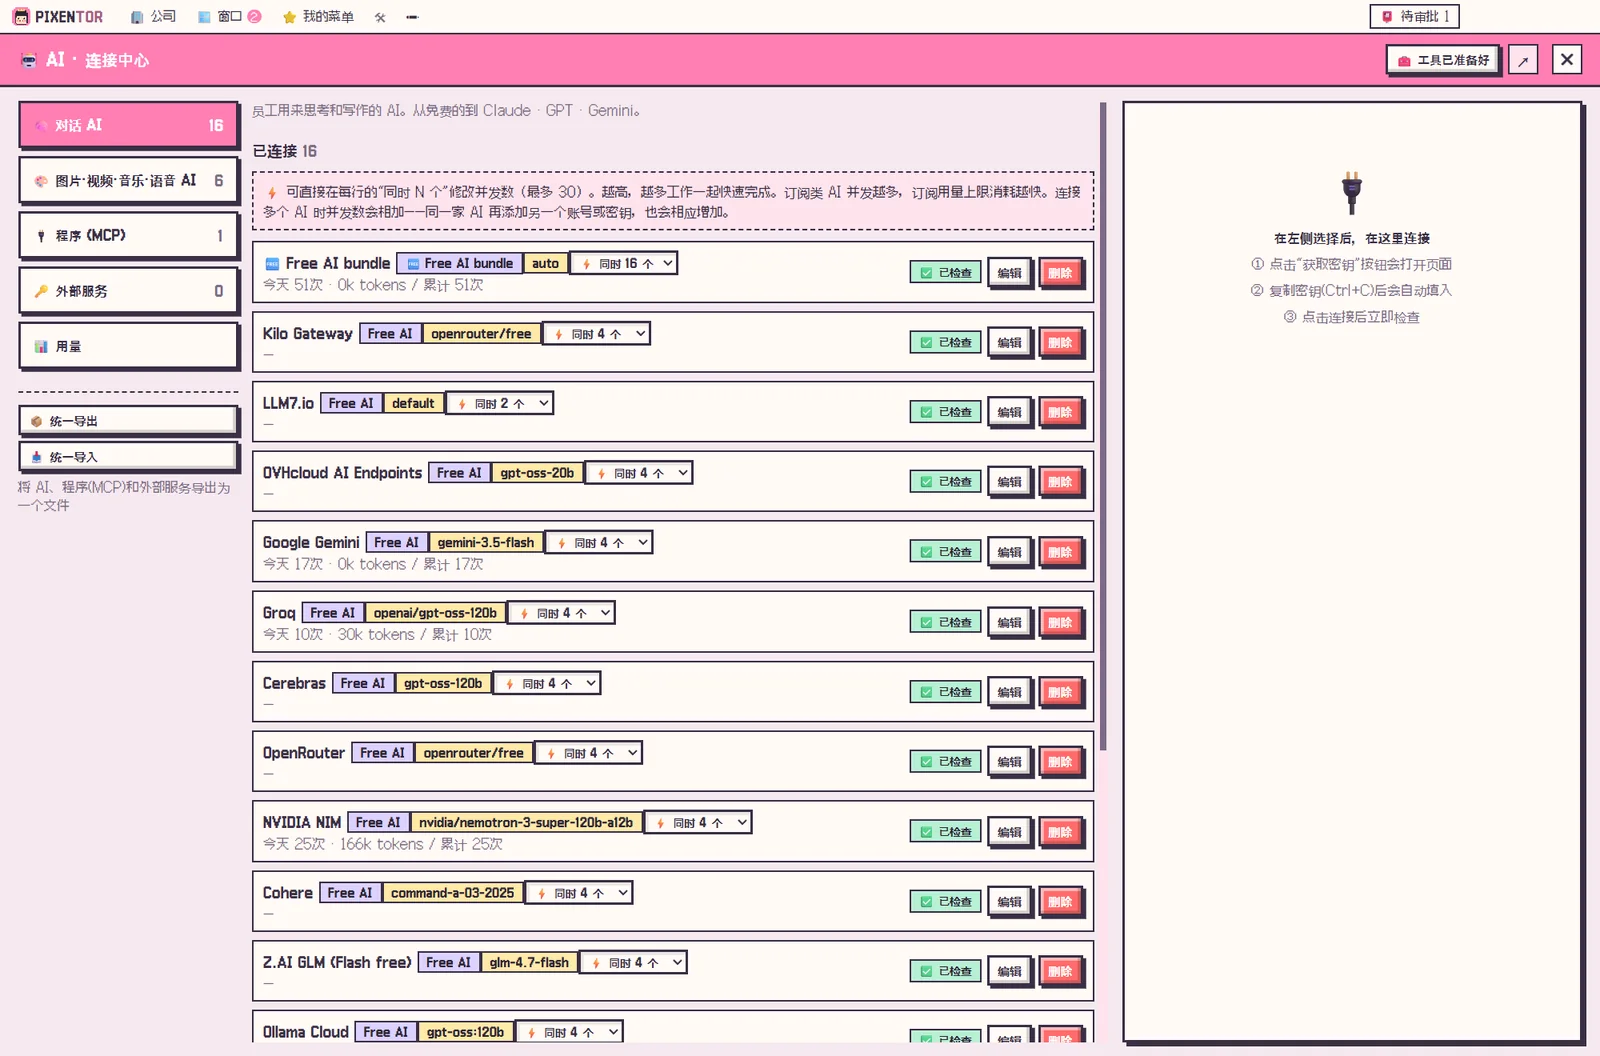The height and width of the screenshot is (1056, 1600).
Task: Open concurrency dropdown for Kilo Gateway
Action: [x=597, y=334]
